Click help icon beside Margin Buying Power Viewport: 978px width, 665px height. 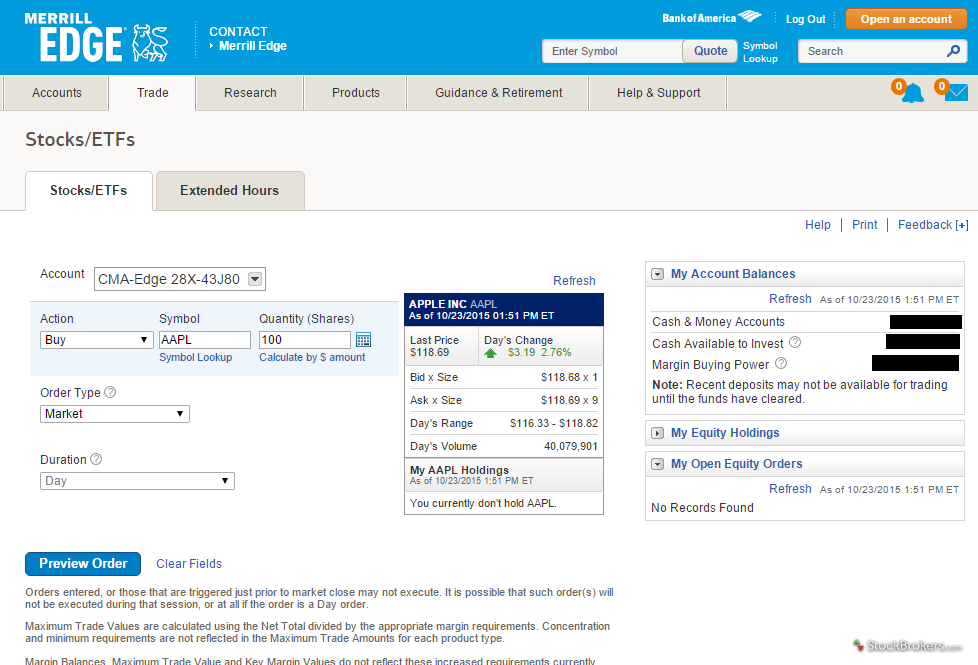[781, 363]
